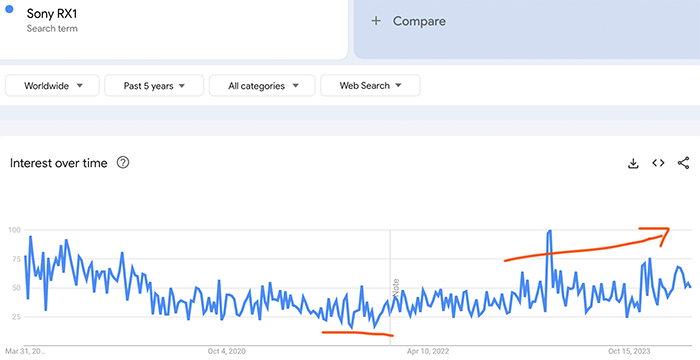Screen dimensions: 700x360
Task: Click the Note marker on chart
Action: pos(396,287)
